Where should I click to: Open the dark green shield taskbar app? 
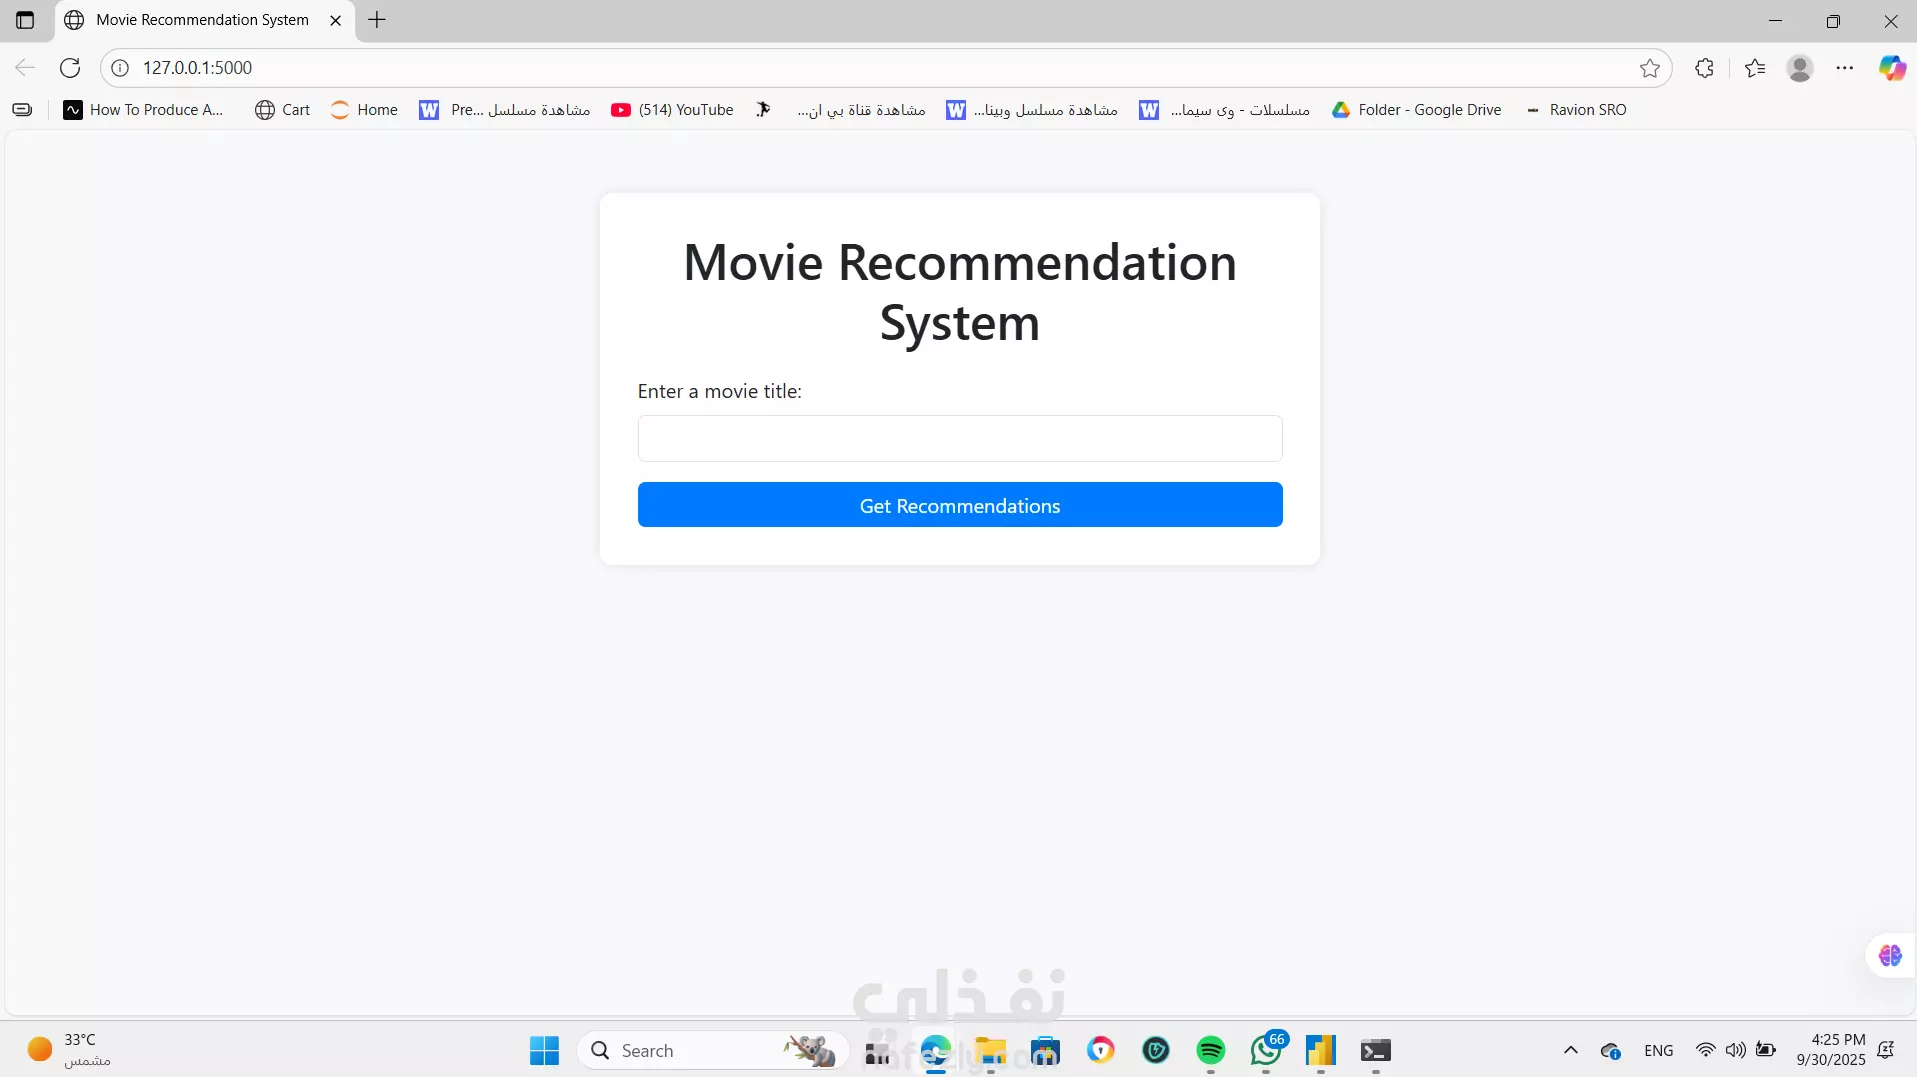click(1156, 1050)
